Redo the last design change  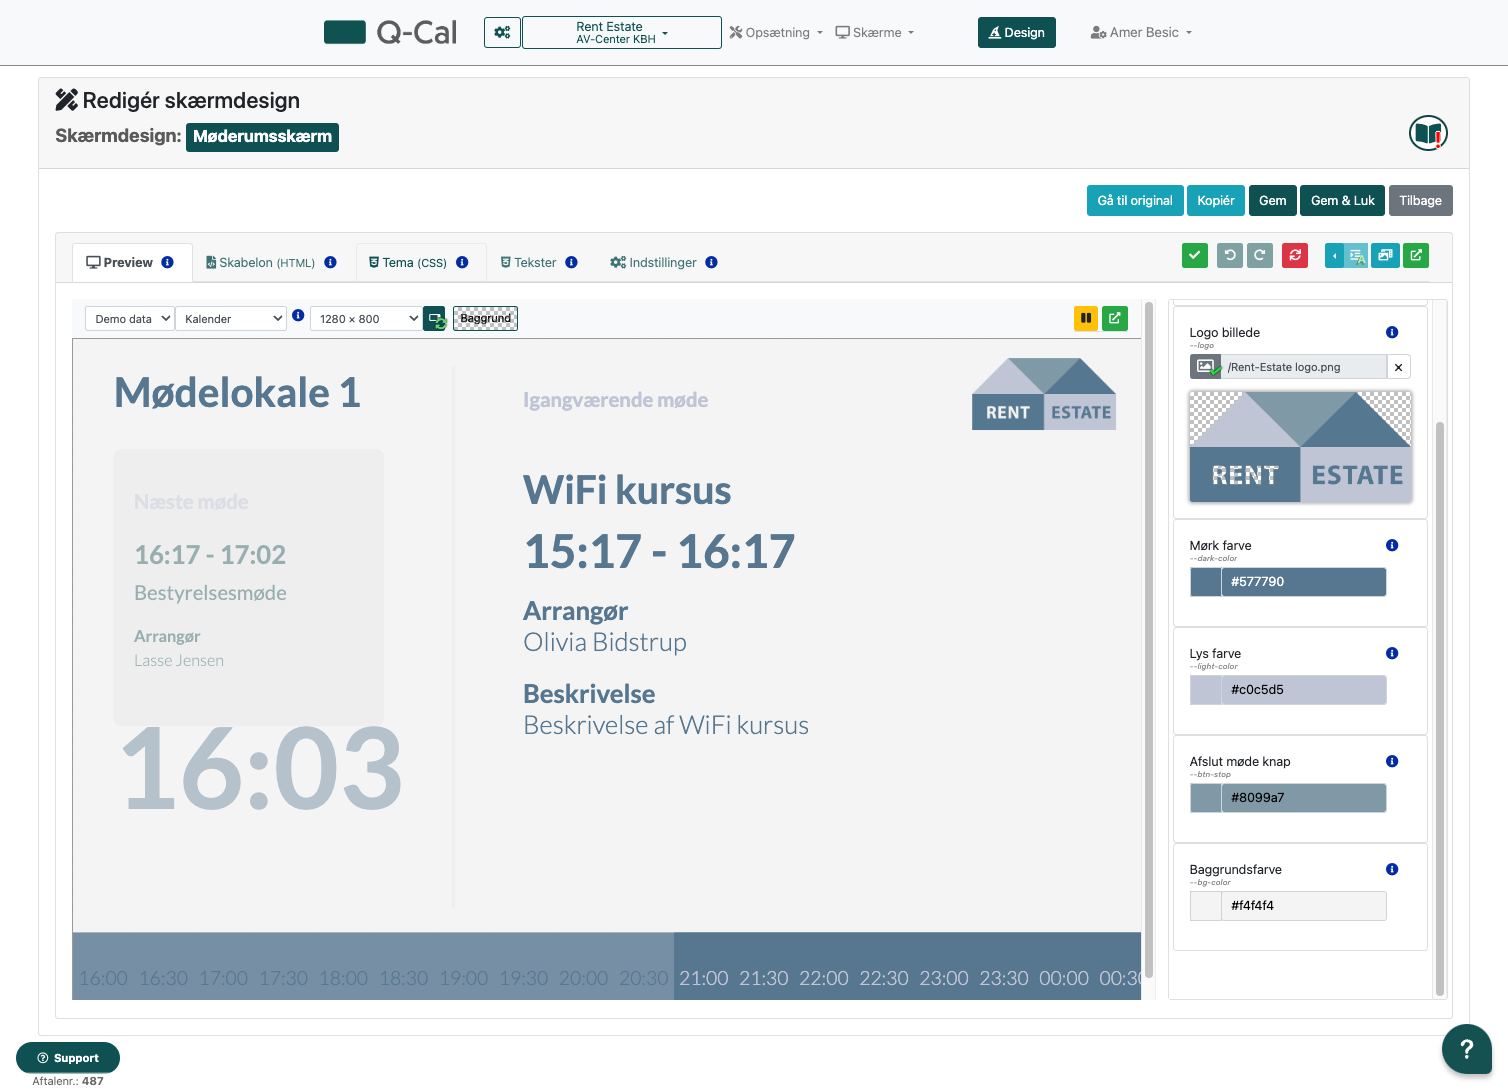[x=1259, y=255]
